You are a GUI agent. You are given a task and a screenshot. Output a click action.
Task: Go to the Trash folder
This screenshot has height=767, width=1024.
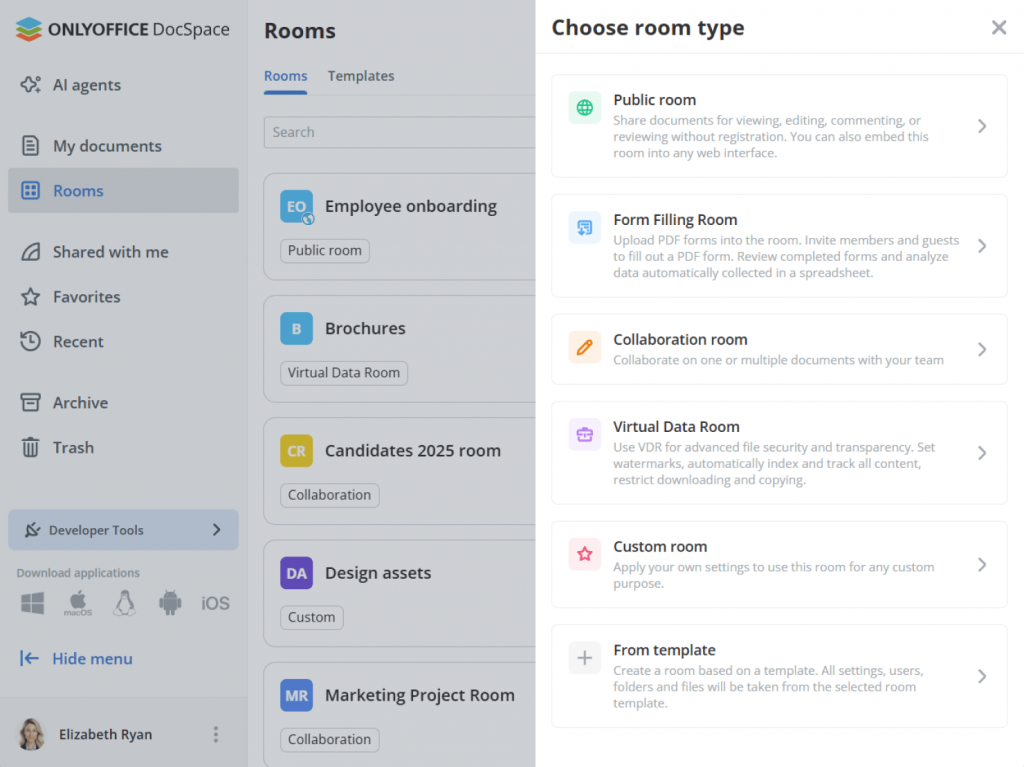coord(73,448)
